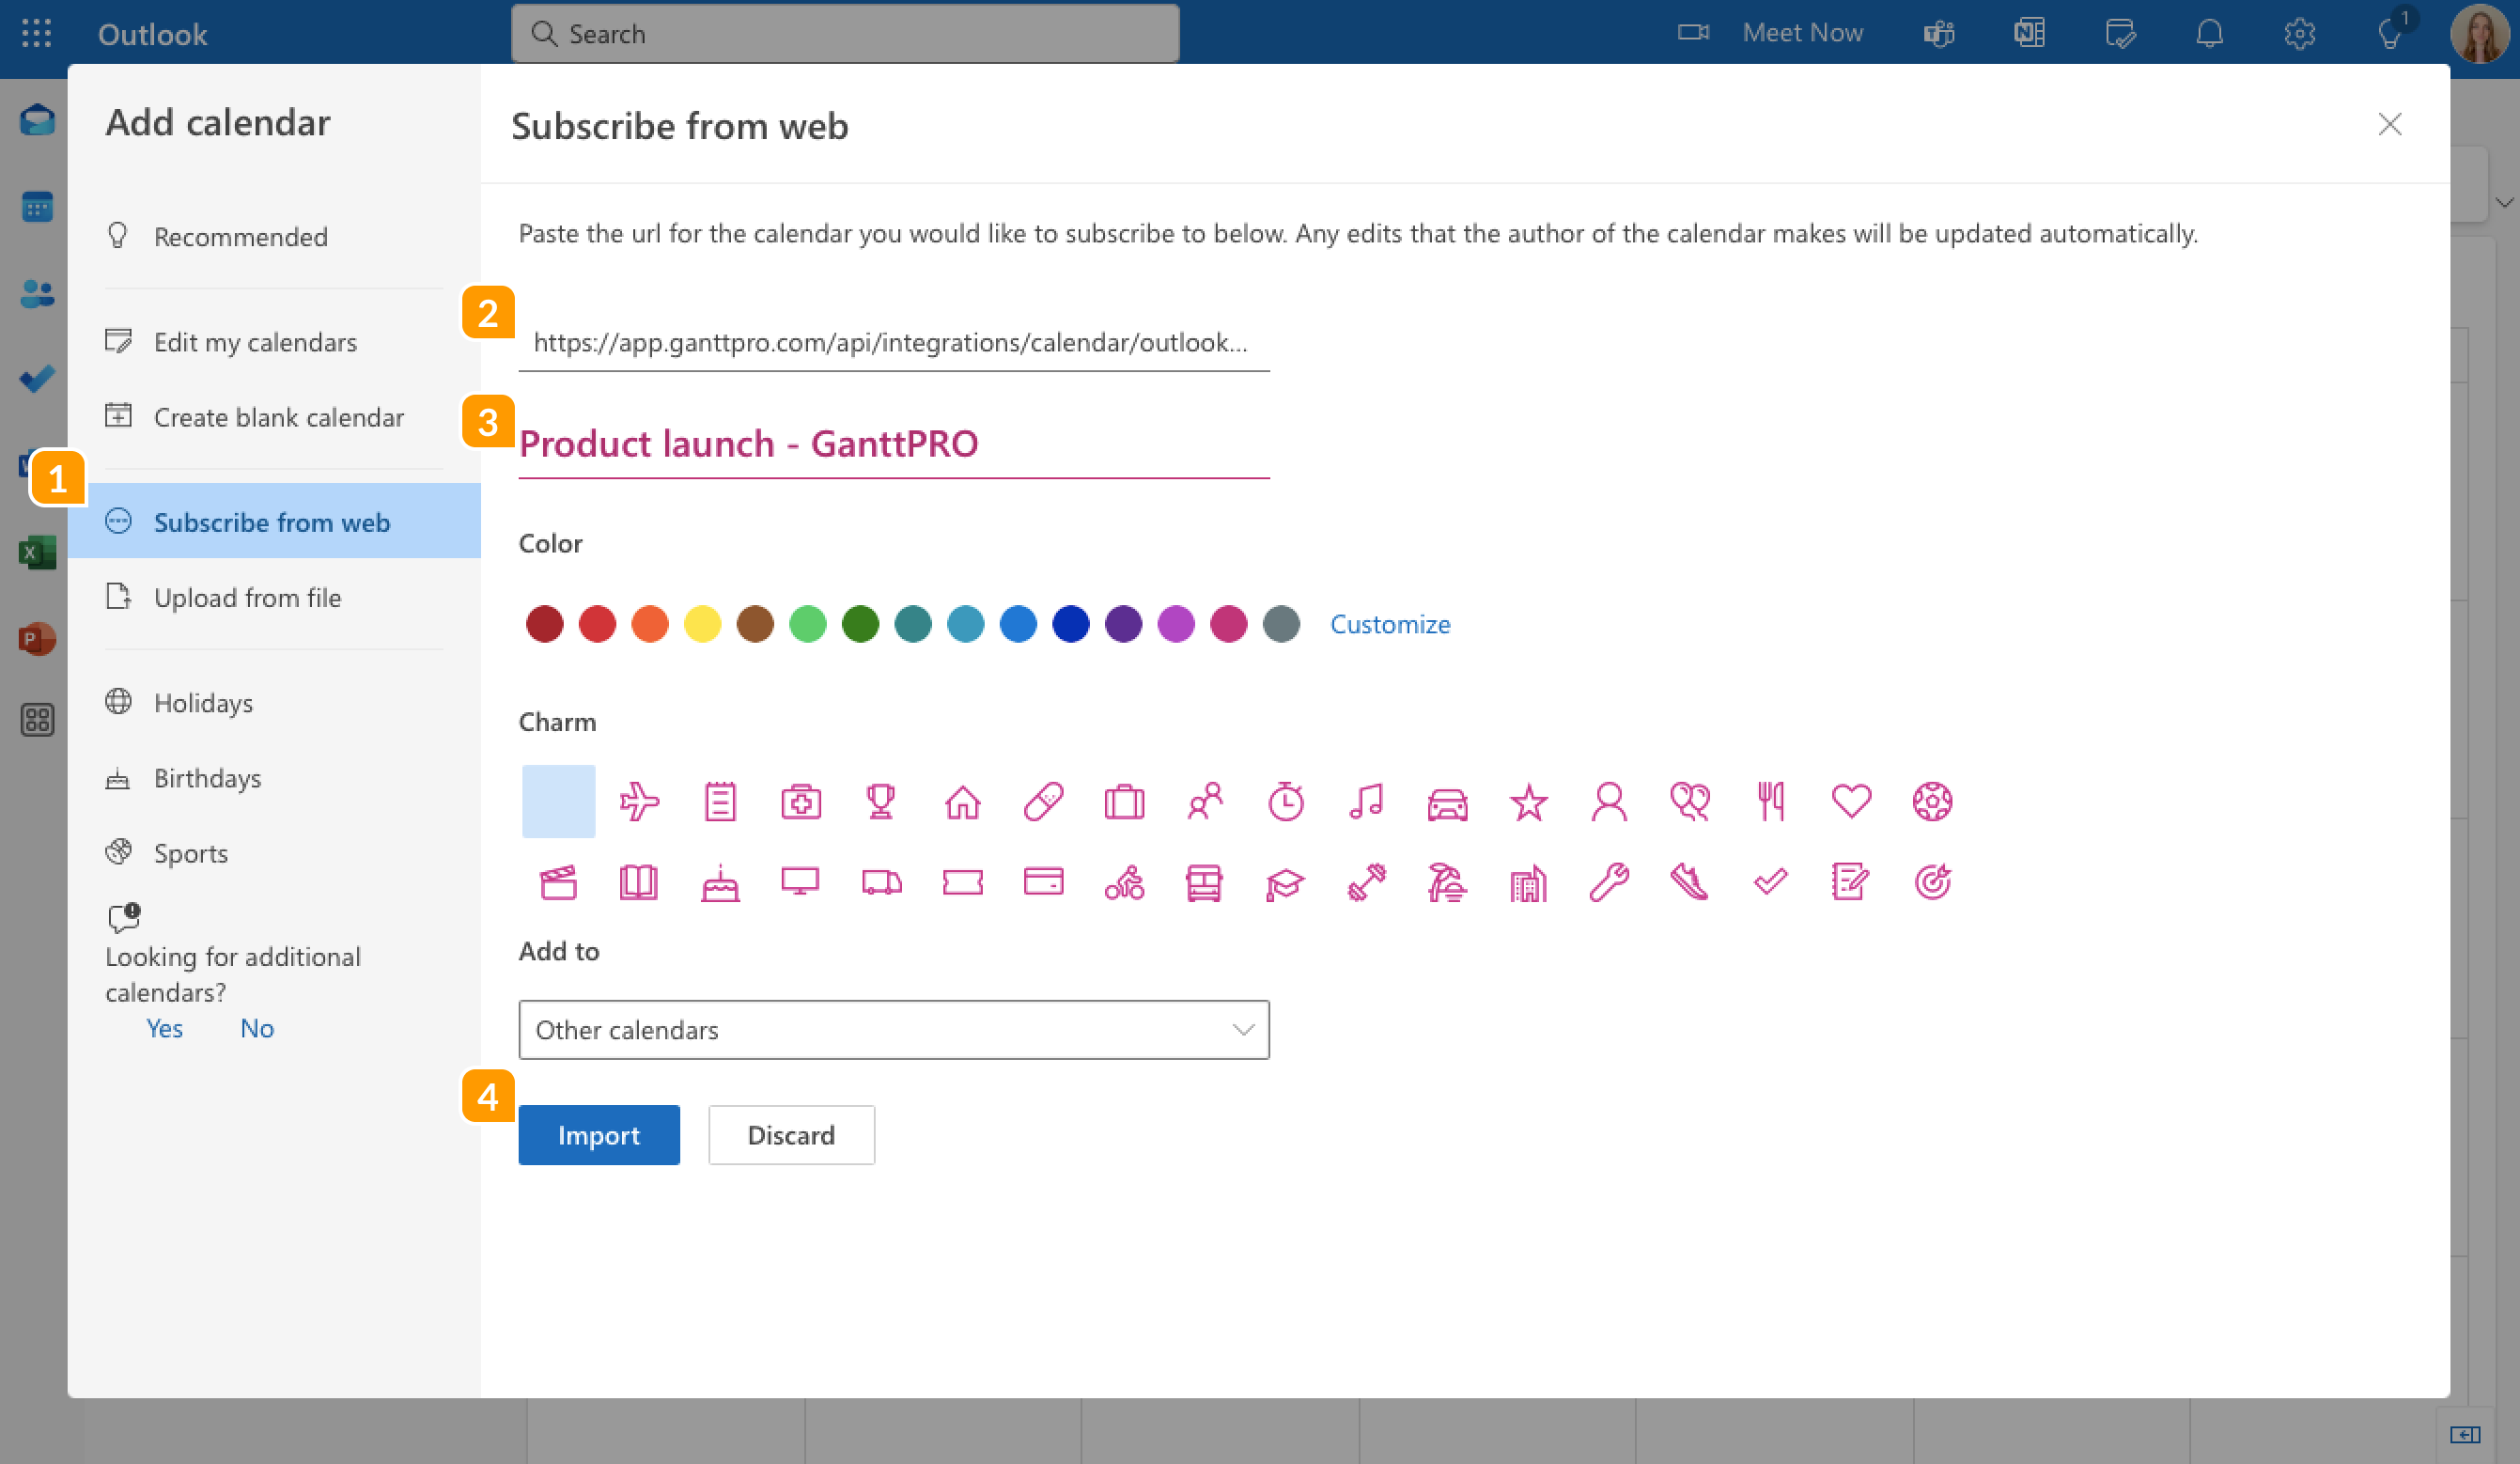2520x1464 pixels.
Task: Choose the birthday cake charm
Action: click(x=719, y=883)
